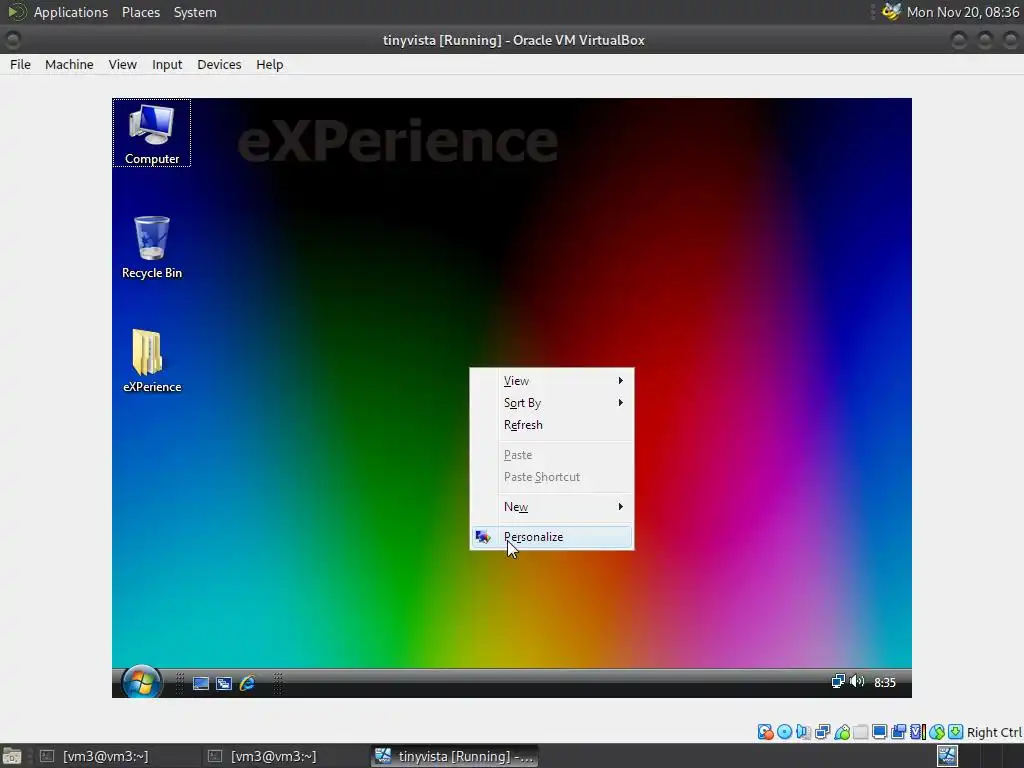
Task: Click the greyed Paste entry
Action: (552, 455)
